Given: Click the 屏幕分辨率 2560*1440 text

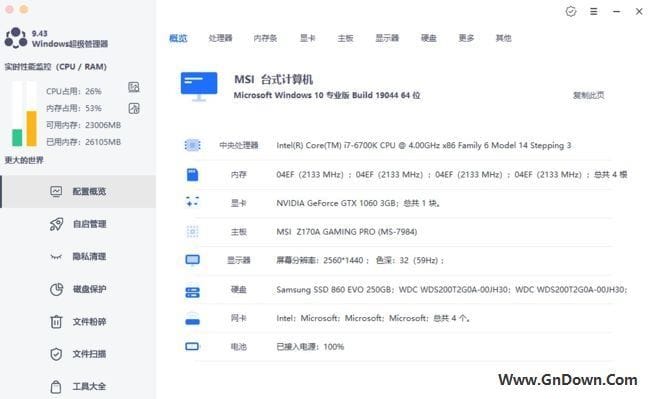Looking at the screenshot, I should click(360, 261).
